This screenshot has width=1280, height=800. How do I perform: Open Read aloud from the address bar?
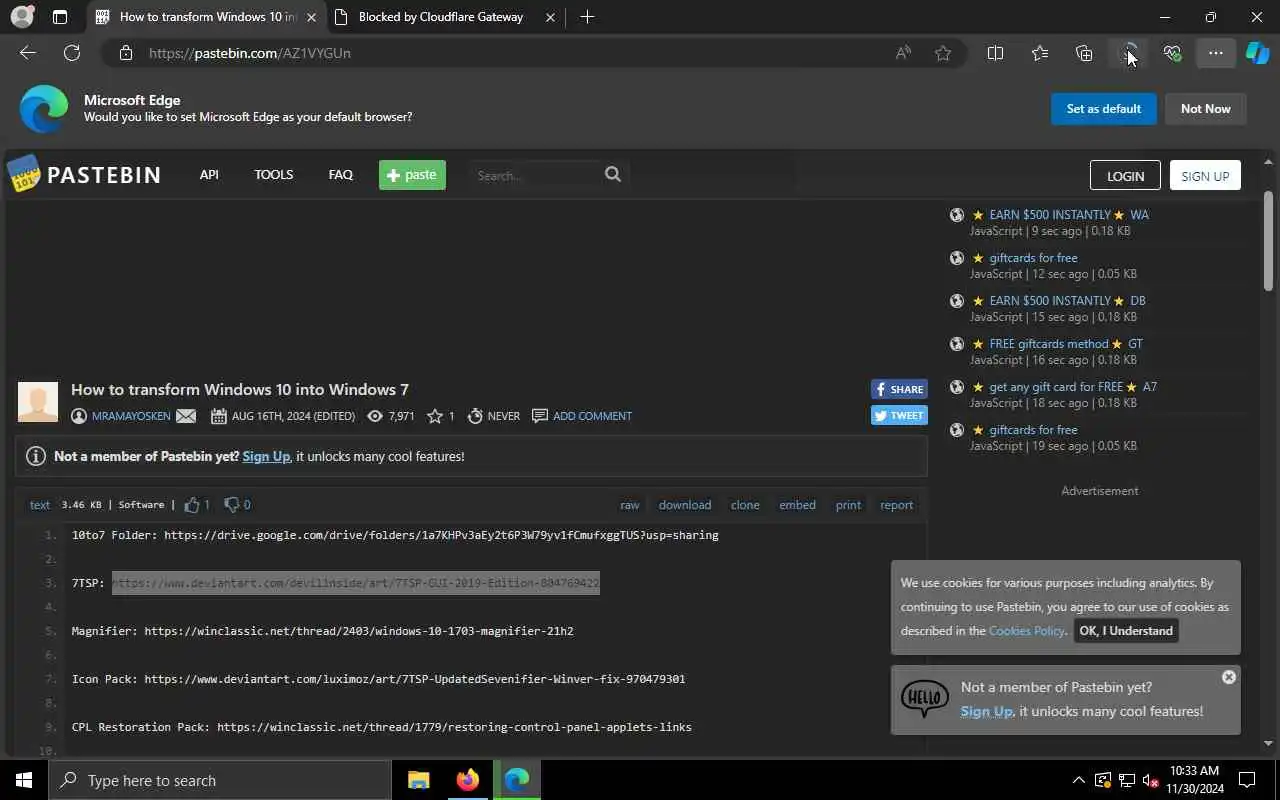tap(903, 53)
